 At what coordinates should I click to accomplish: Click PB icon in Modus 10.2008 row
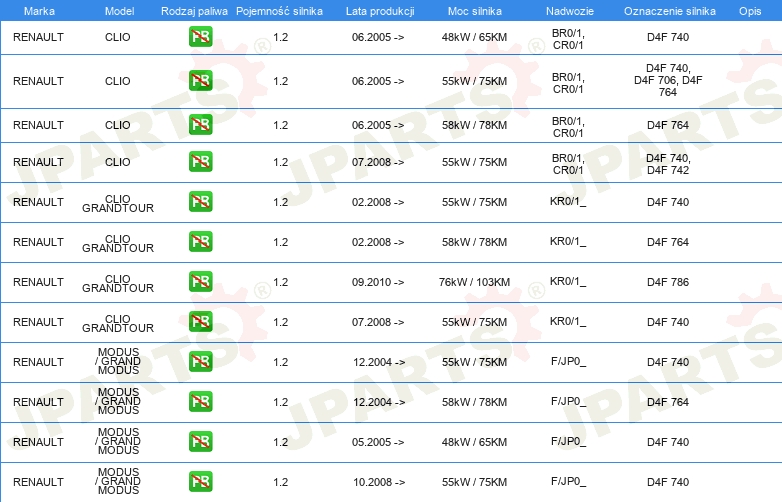coord(200,482)
